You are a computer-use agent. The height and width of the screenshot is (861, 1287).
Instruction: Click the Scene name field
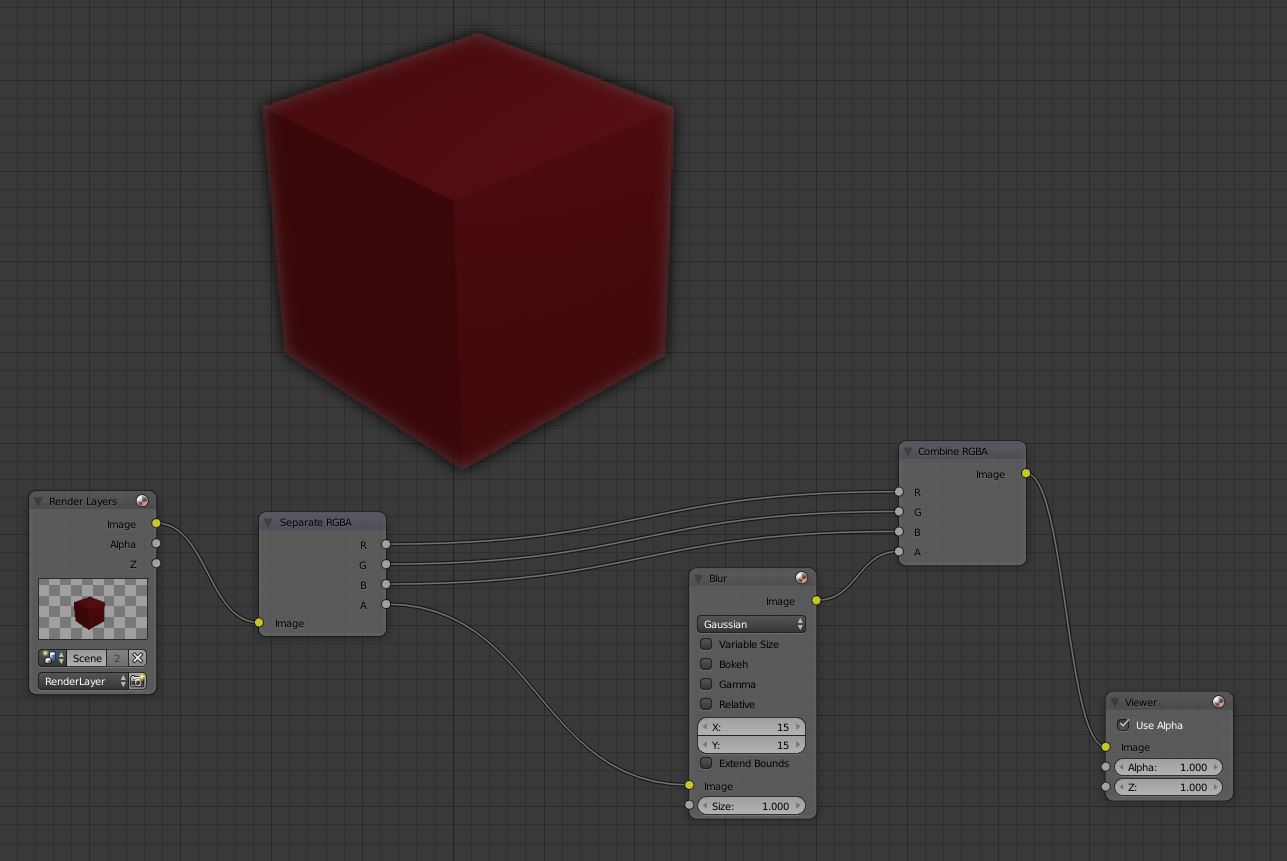tap(87, 658)
